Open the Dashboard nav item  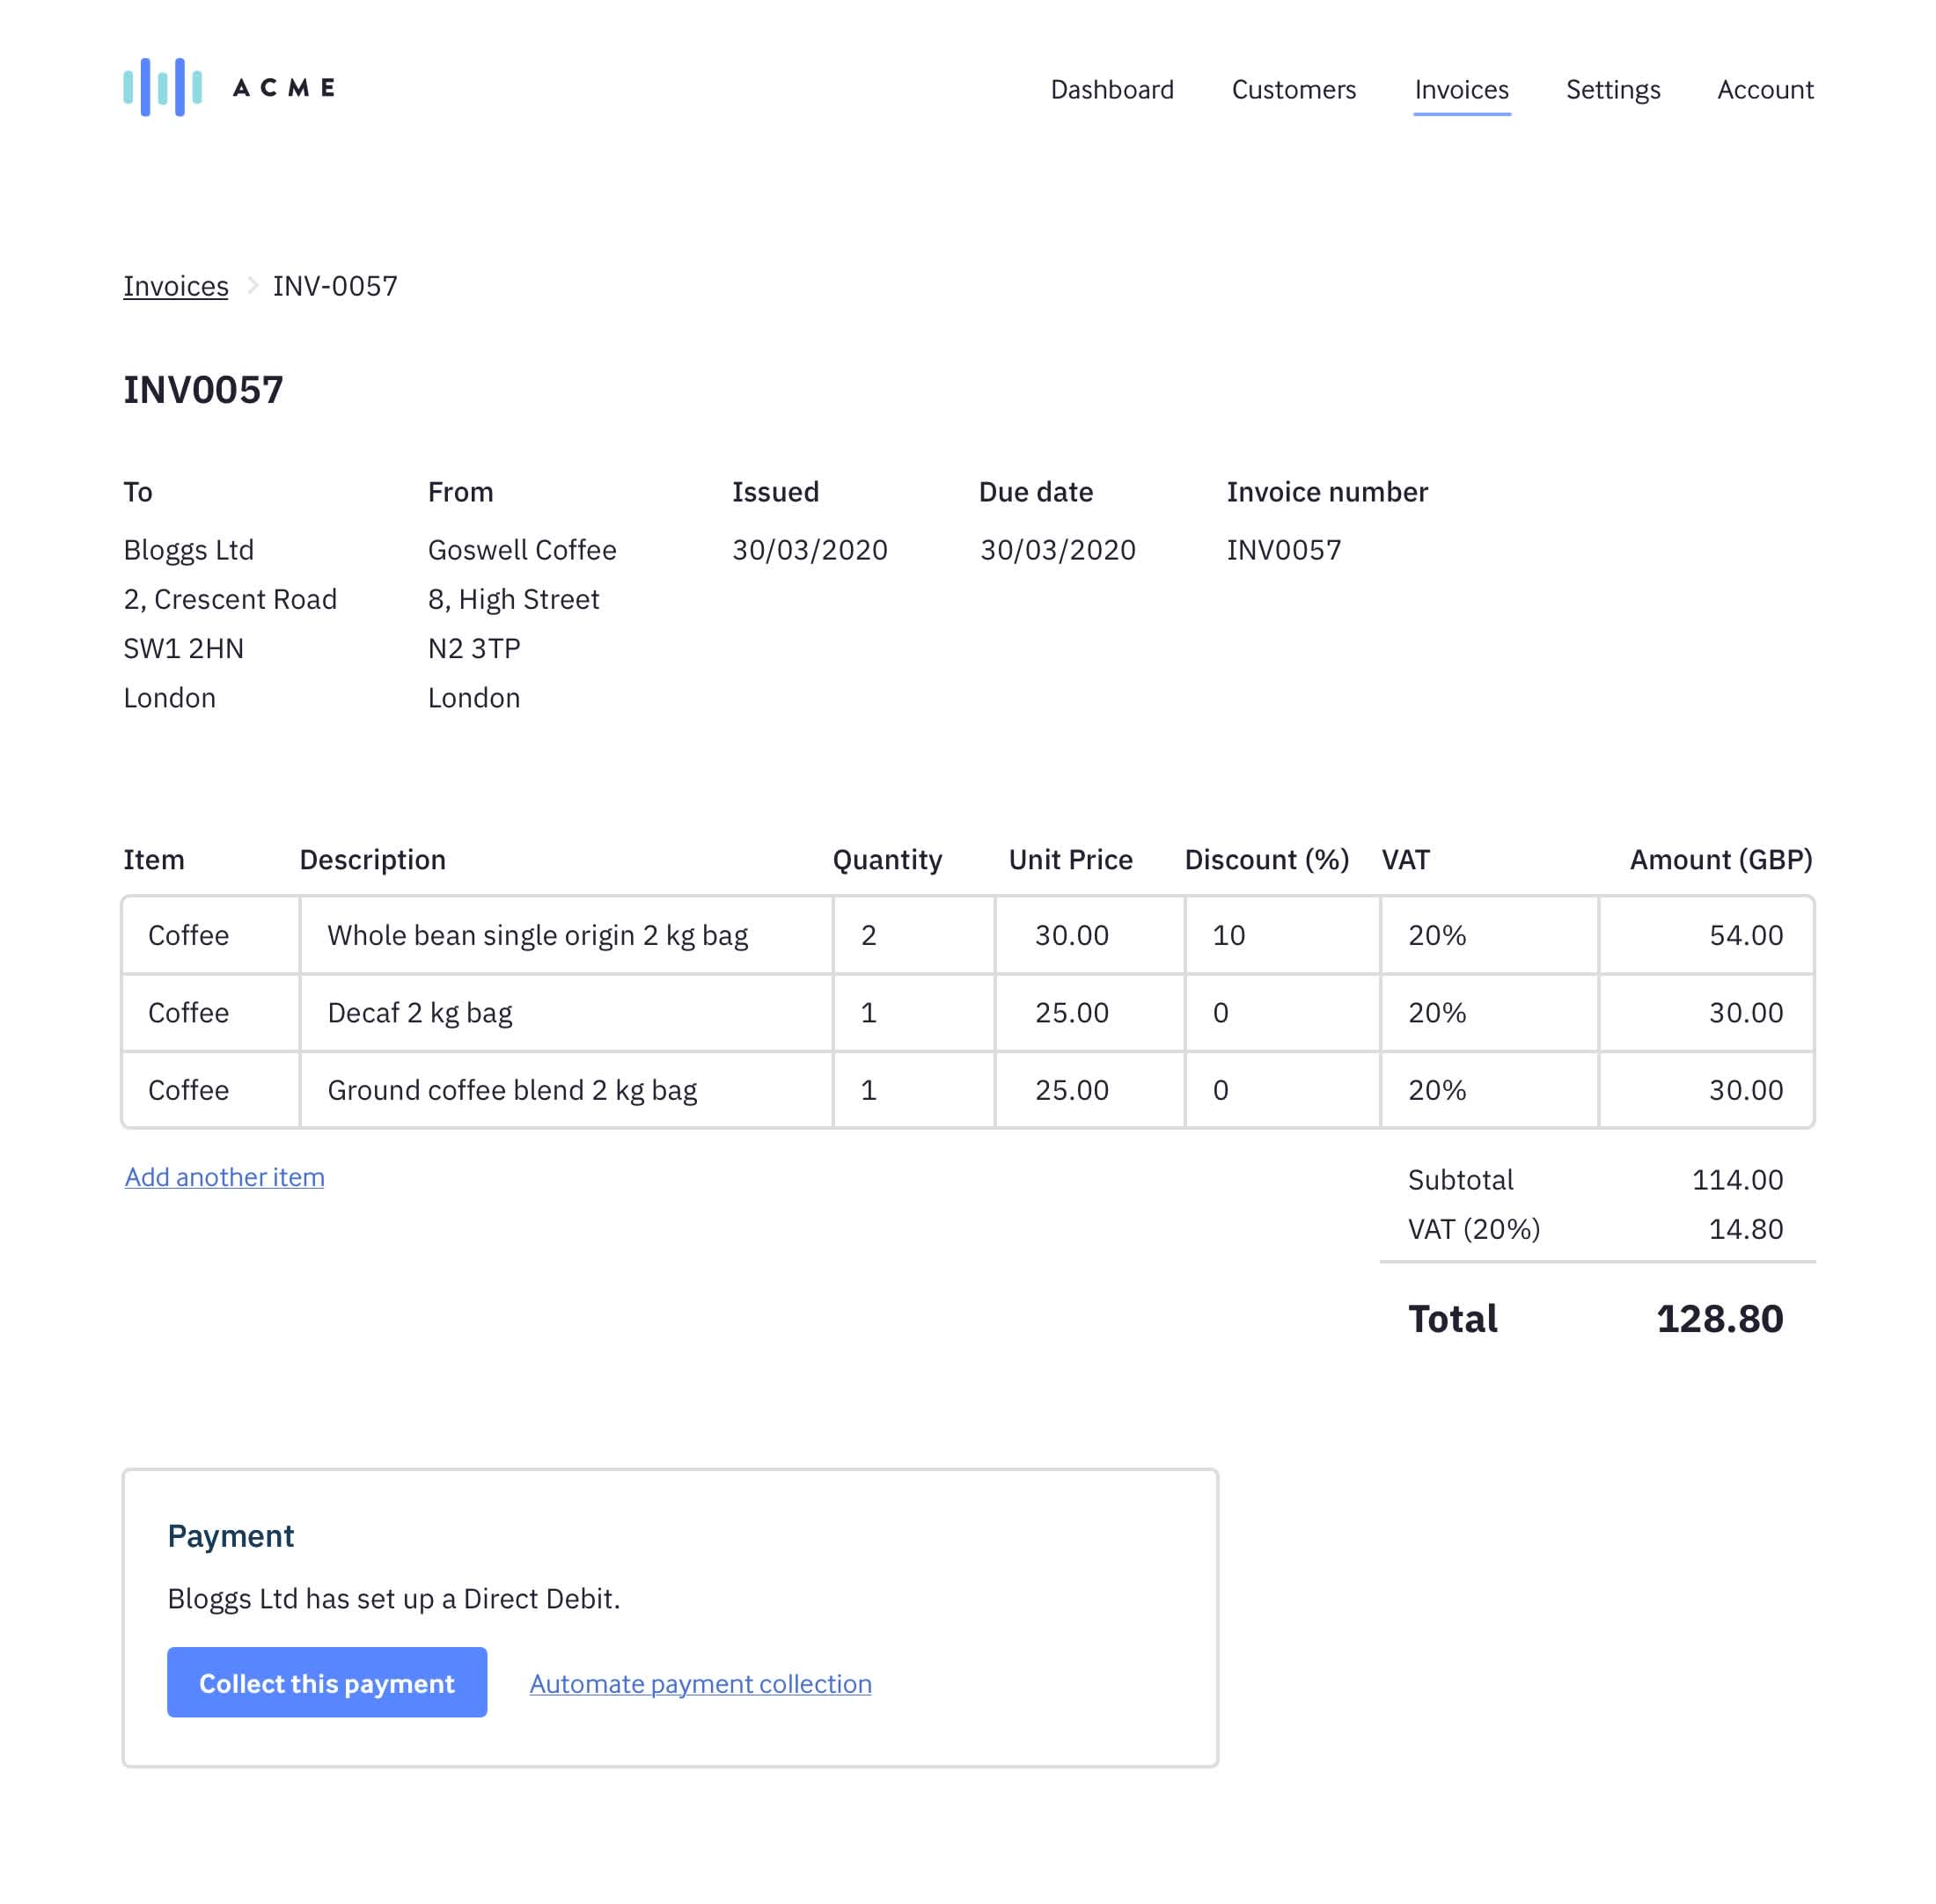coord(1111,90)
